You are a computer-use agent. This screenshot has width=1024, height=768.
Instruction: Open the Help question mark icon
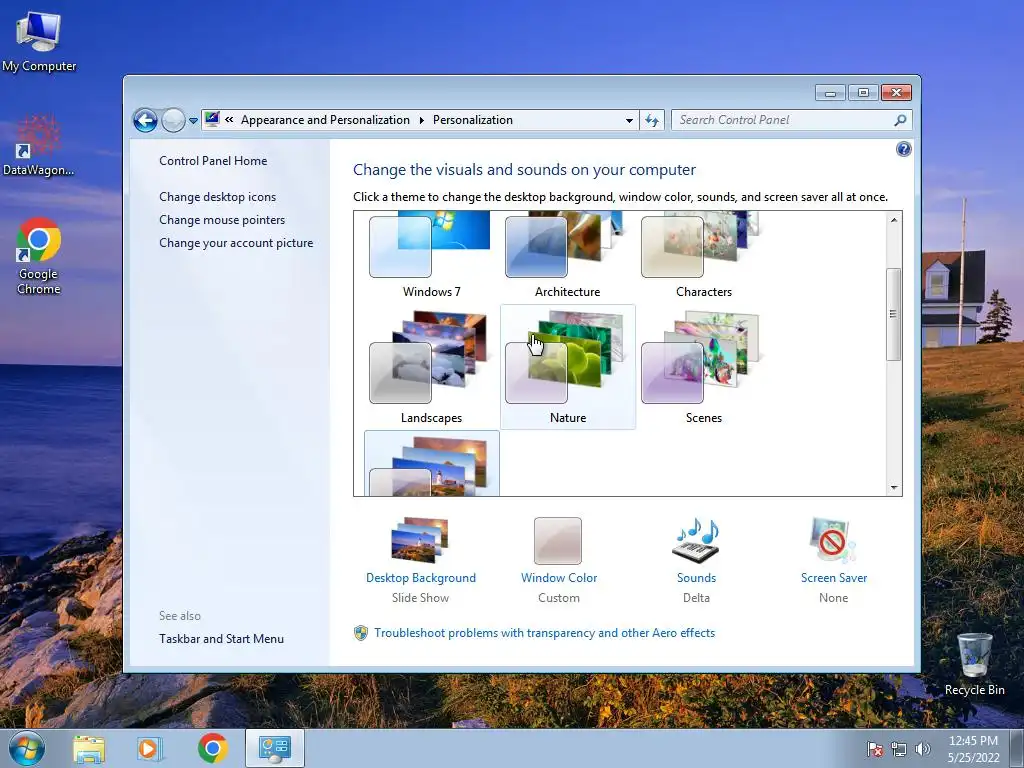coord(903,150)
